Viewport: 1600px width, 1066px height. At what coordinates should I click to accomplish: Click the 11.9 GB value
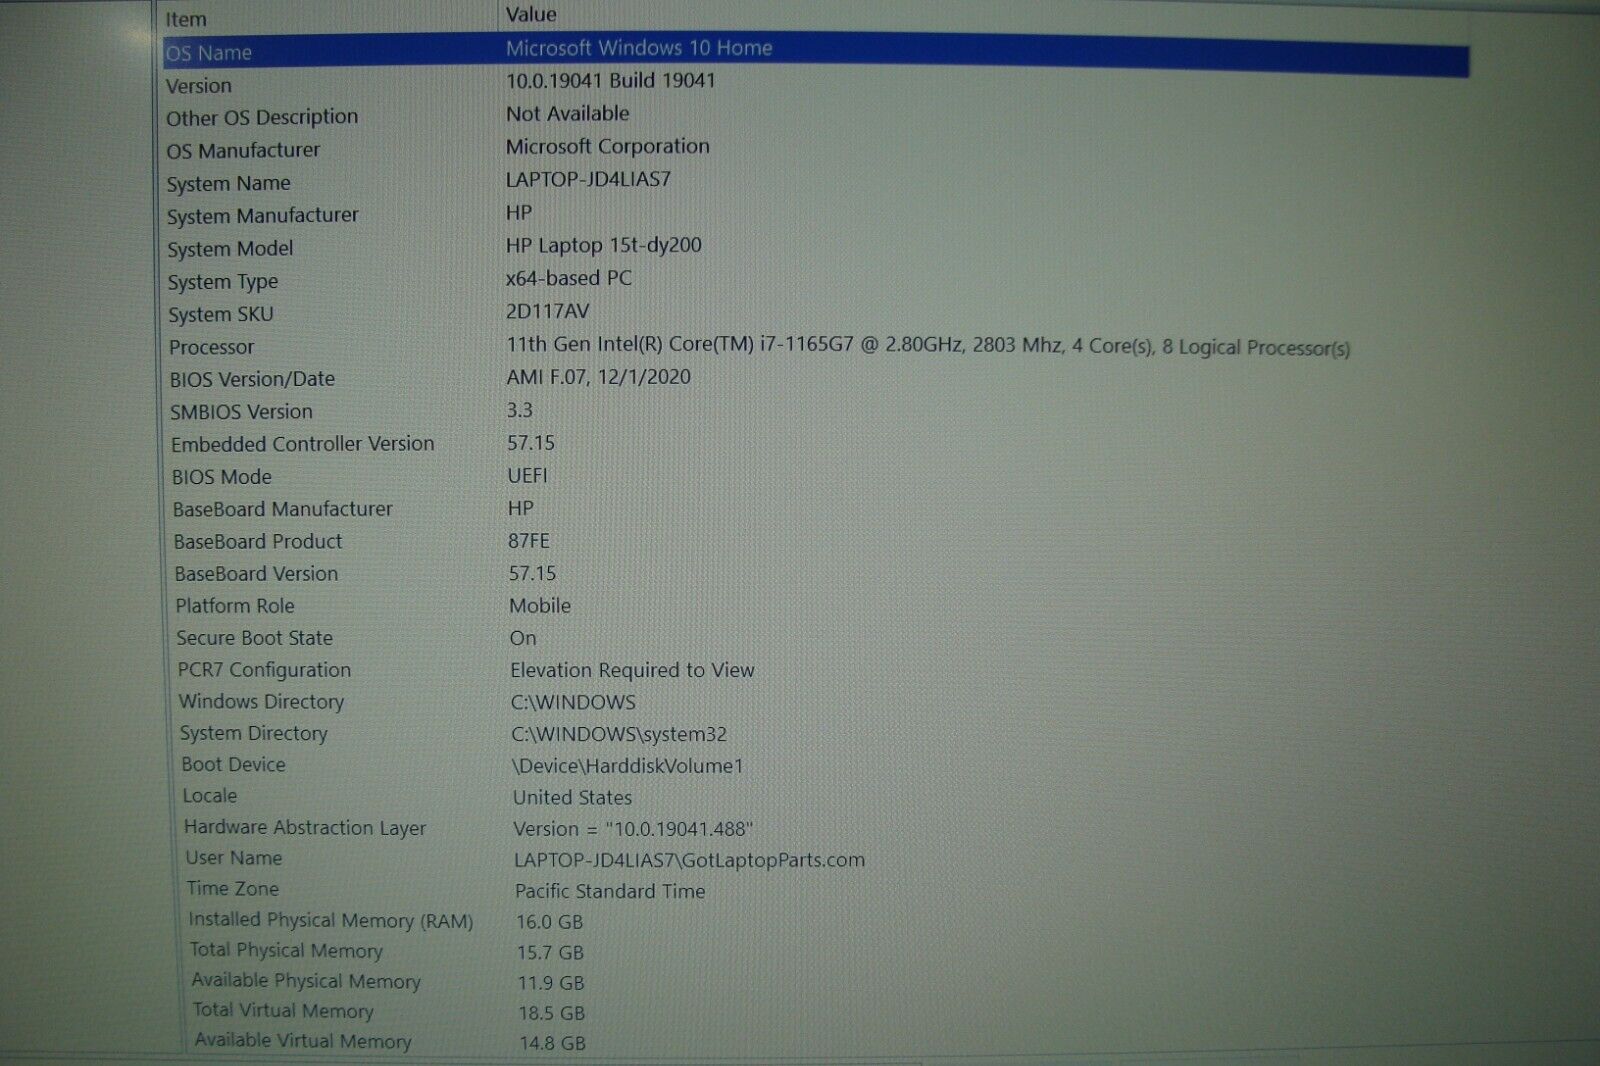552,983
